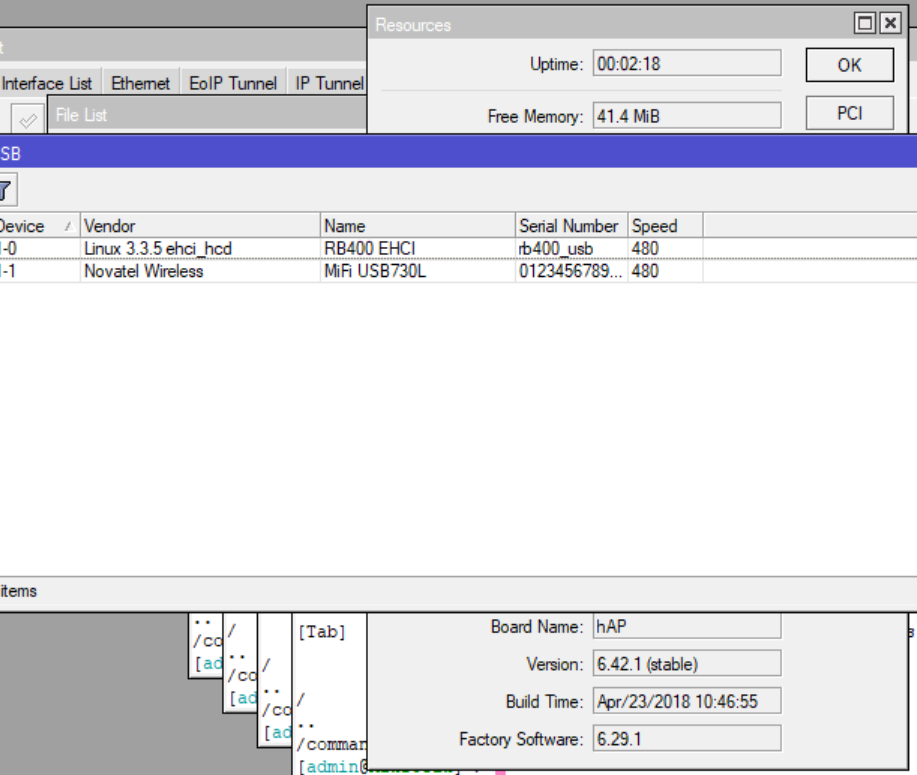This screenshot has width=917, height=775.
Task: Open the EoIP Tunnel tab
Action: (232, 83)
